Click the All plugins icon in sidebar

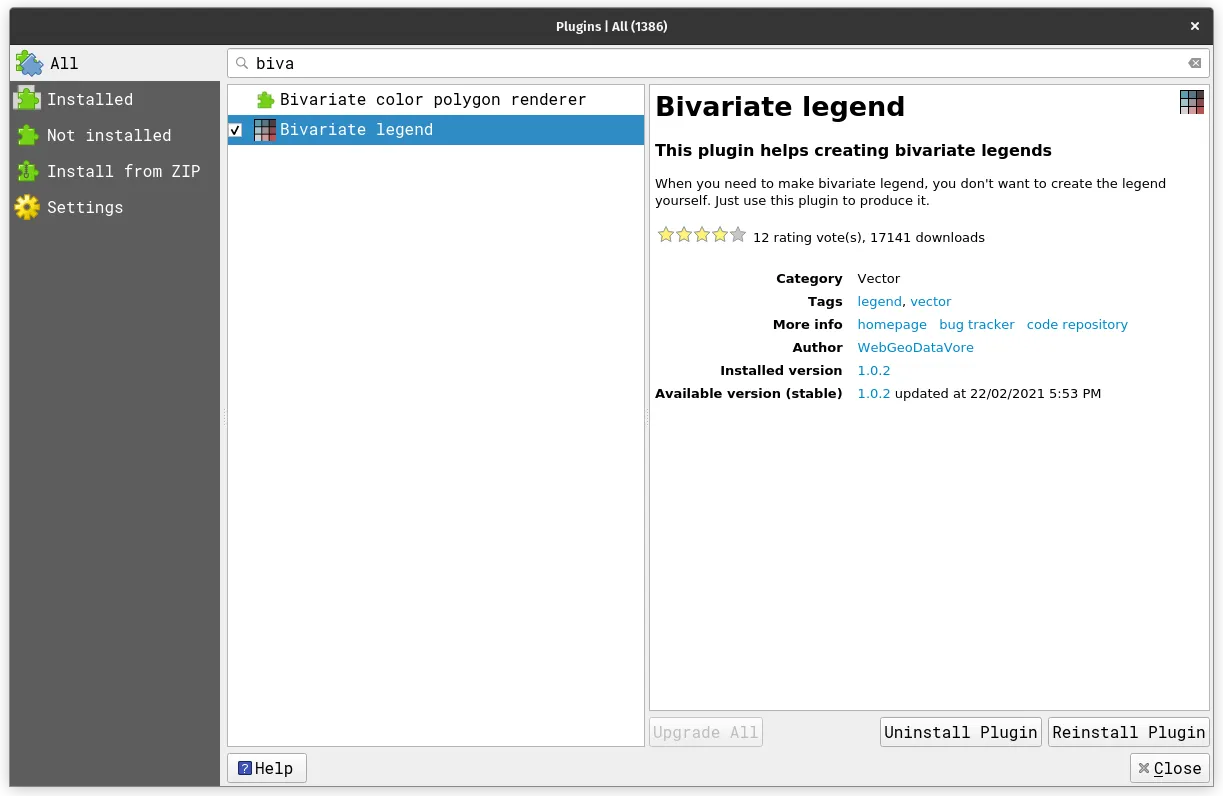point(28,63)
